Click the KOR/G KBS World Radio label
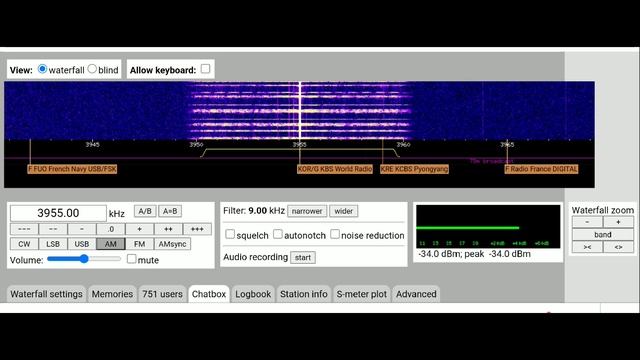 point(335,169)
